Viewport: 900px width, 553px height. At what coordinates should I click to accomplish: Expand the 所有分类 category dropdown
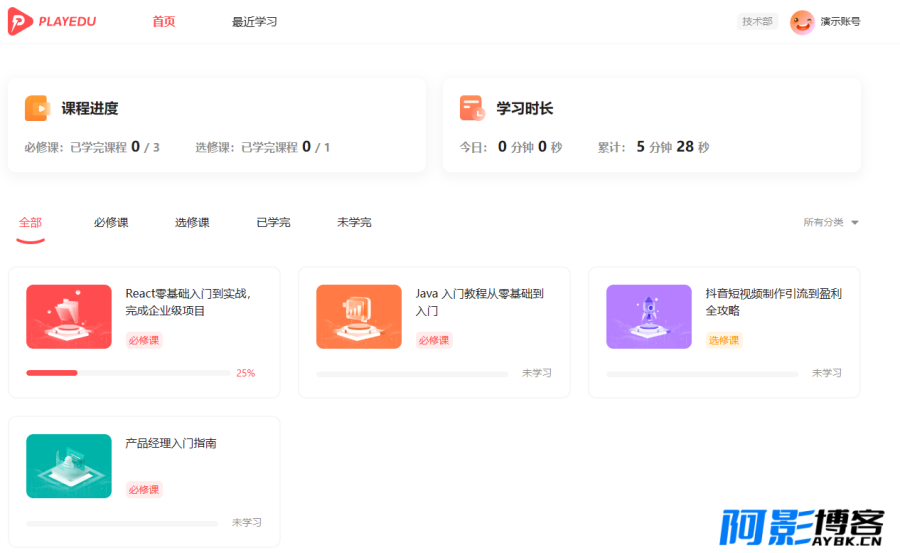(x=831, y=222)
